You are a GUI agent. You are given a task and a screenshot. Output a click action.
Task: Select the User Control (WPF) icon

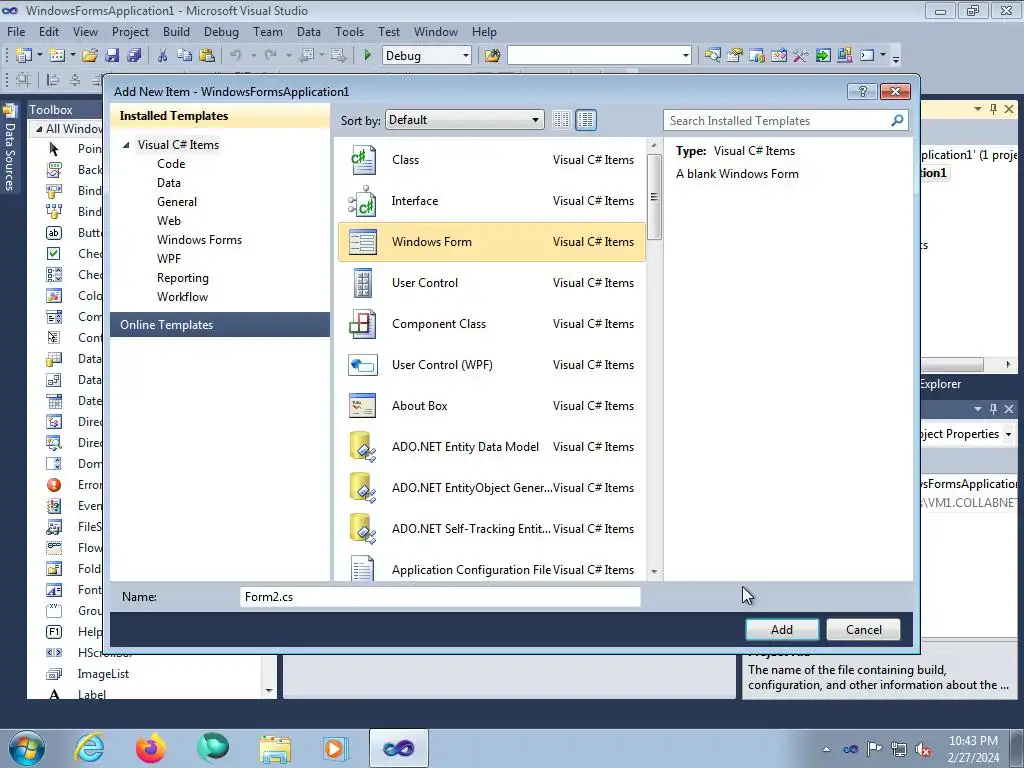(362, 365)
